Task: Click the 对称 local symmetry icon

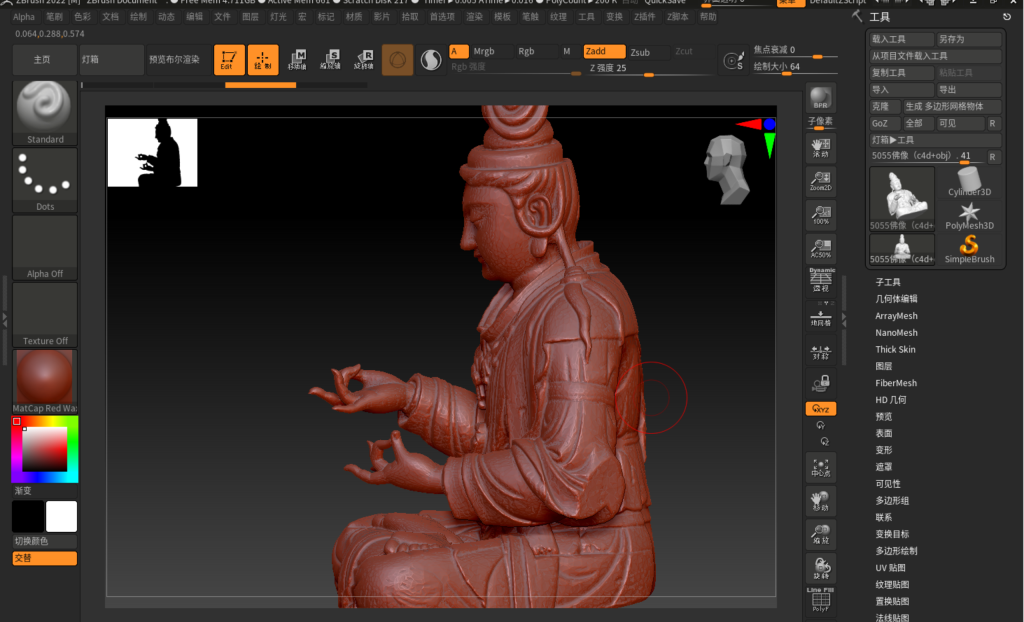Action: pos(820,351)
